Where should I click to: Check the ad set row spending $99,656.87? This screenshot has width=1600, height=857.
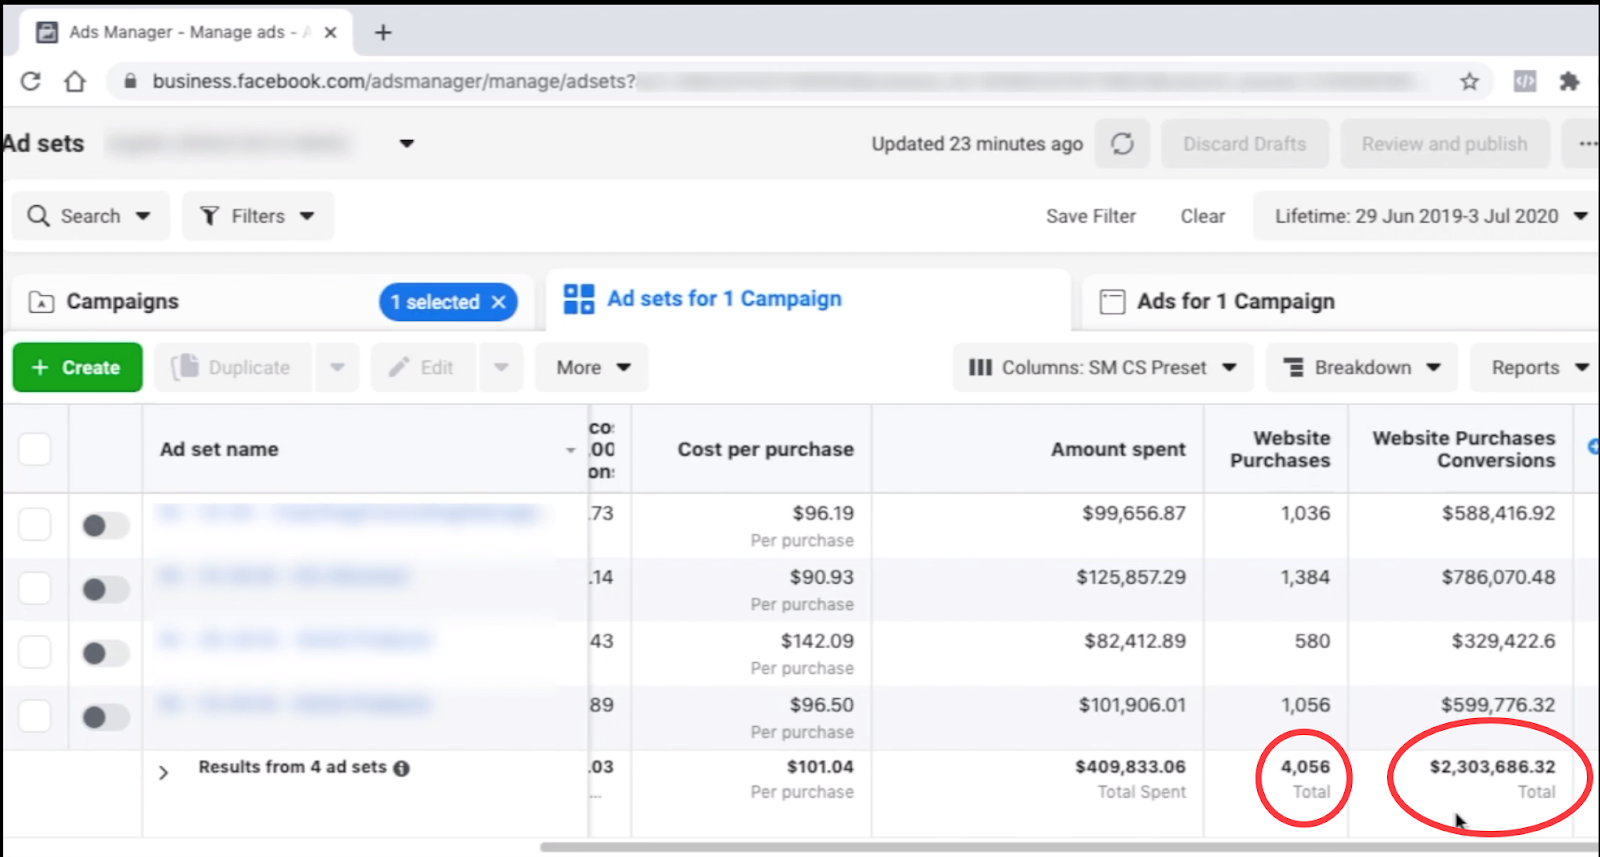tap(35, 524)
